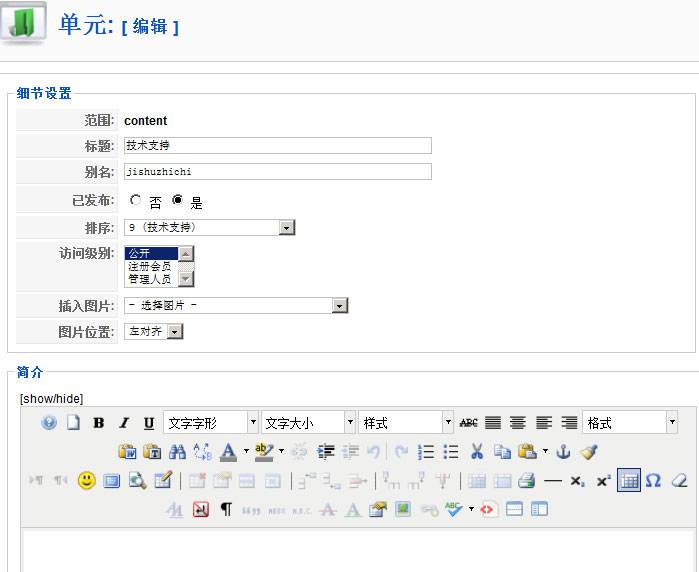699x572 pixels.
Task: Open the 文字大小 font size dropdown
Action: point(308,422)
